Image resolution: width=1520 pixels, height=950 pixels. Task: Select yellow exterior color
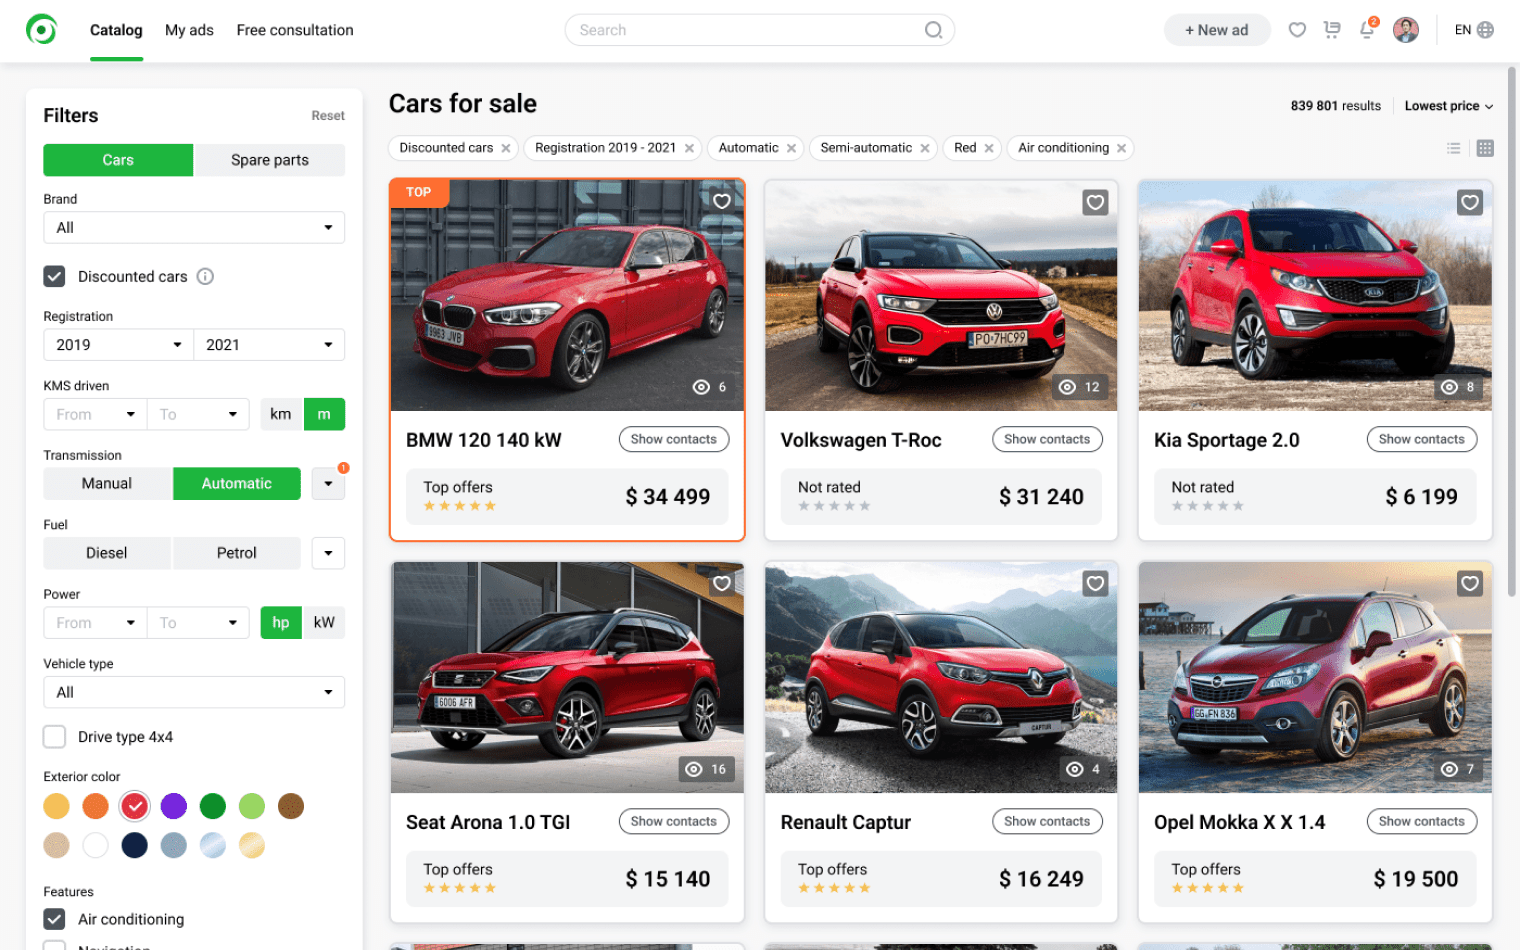click(x=57, y=806)
